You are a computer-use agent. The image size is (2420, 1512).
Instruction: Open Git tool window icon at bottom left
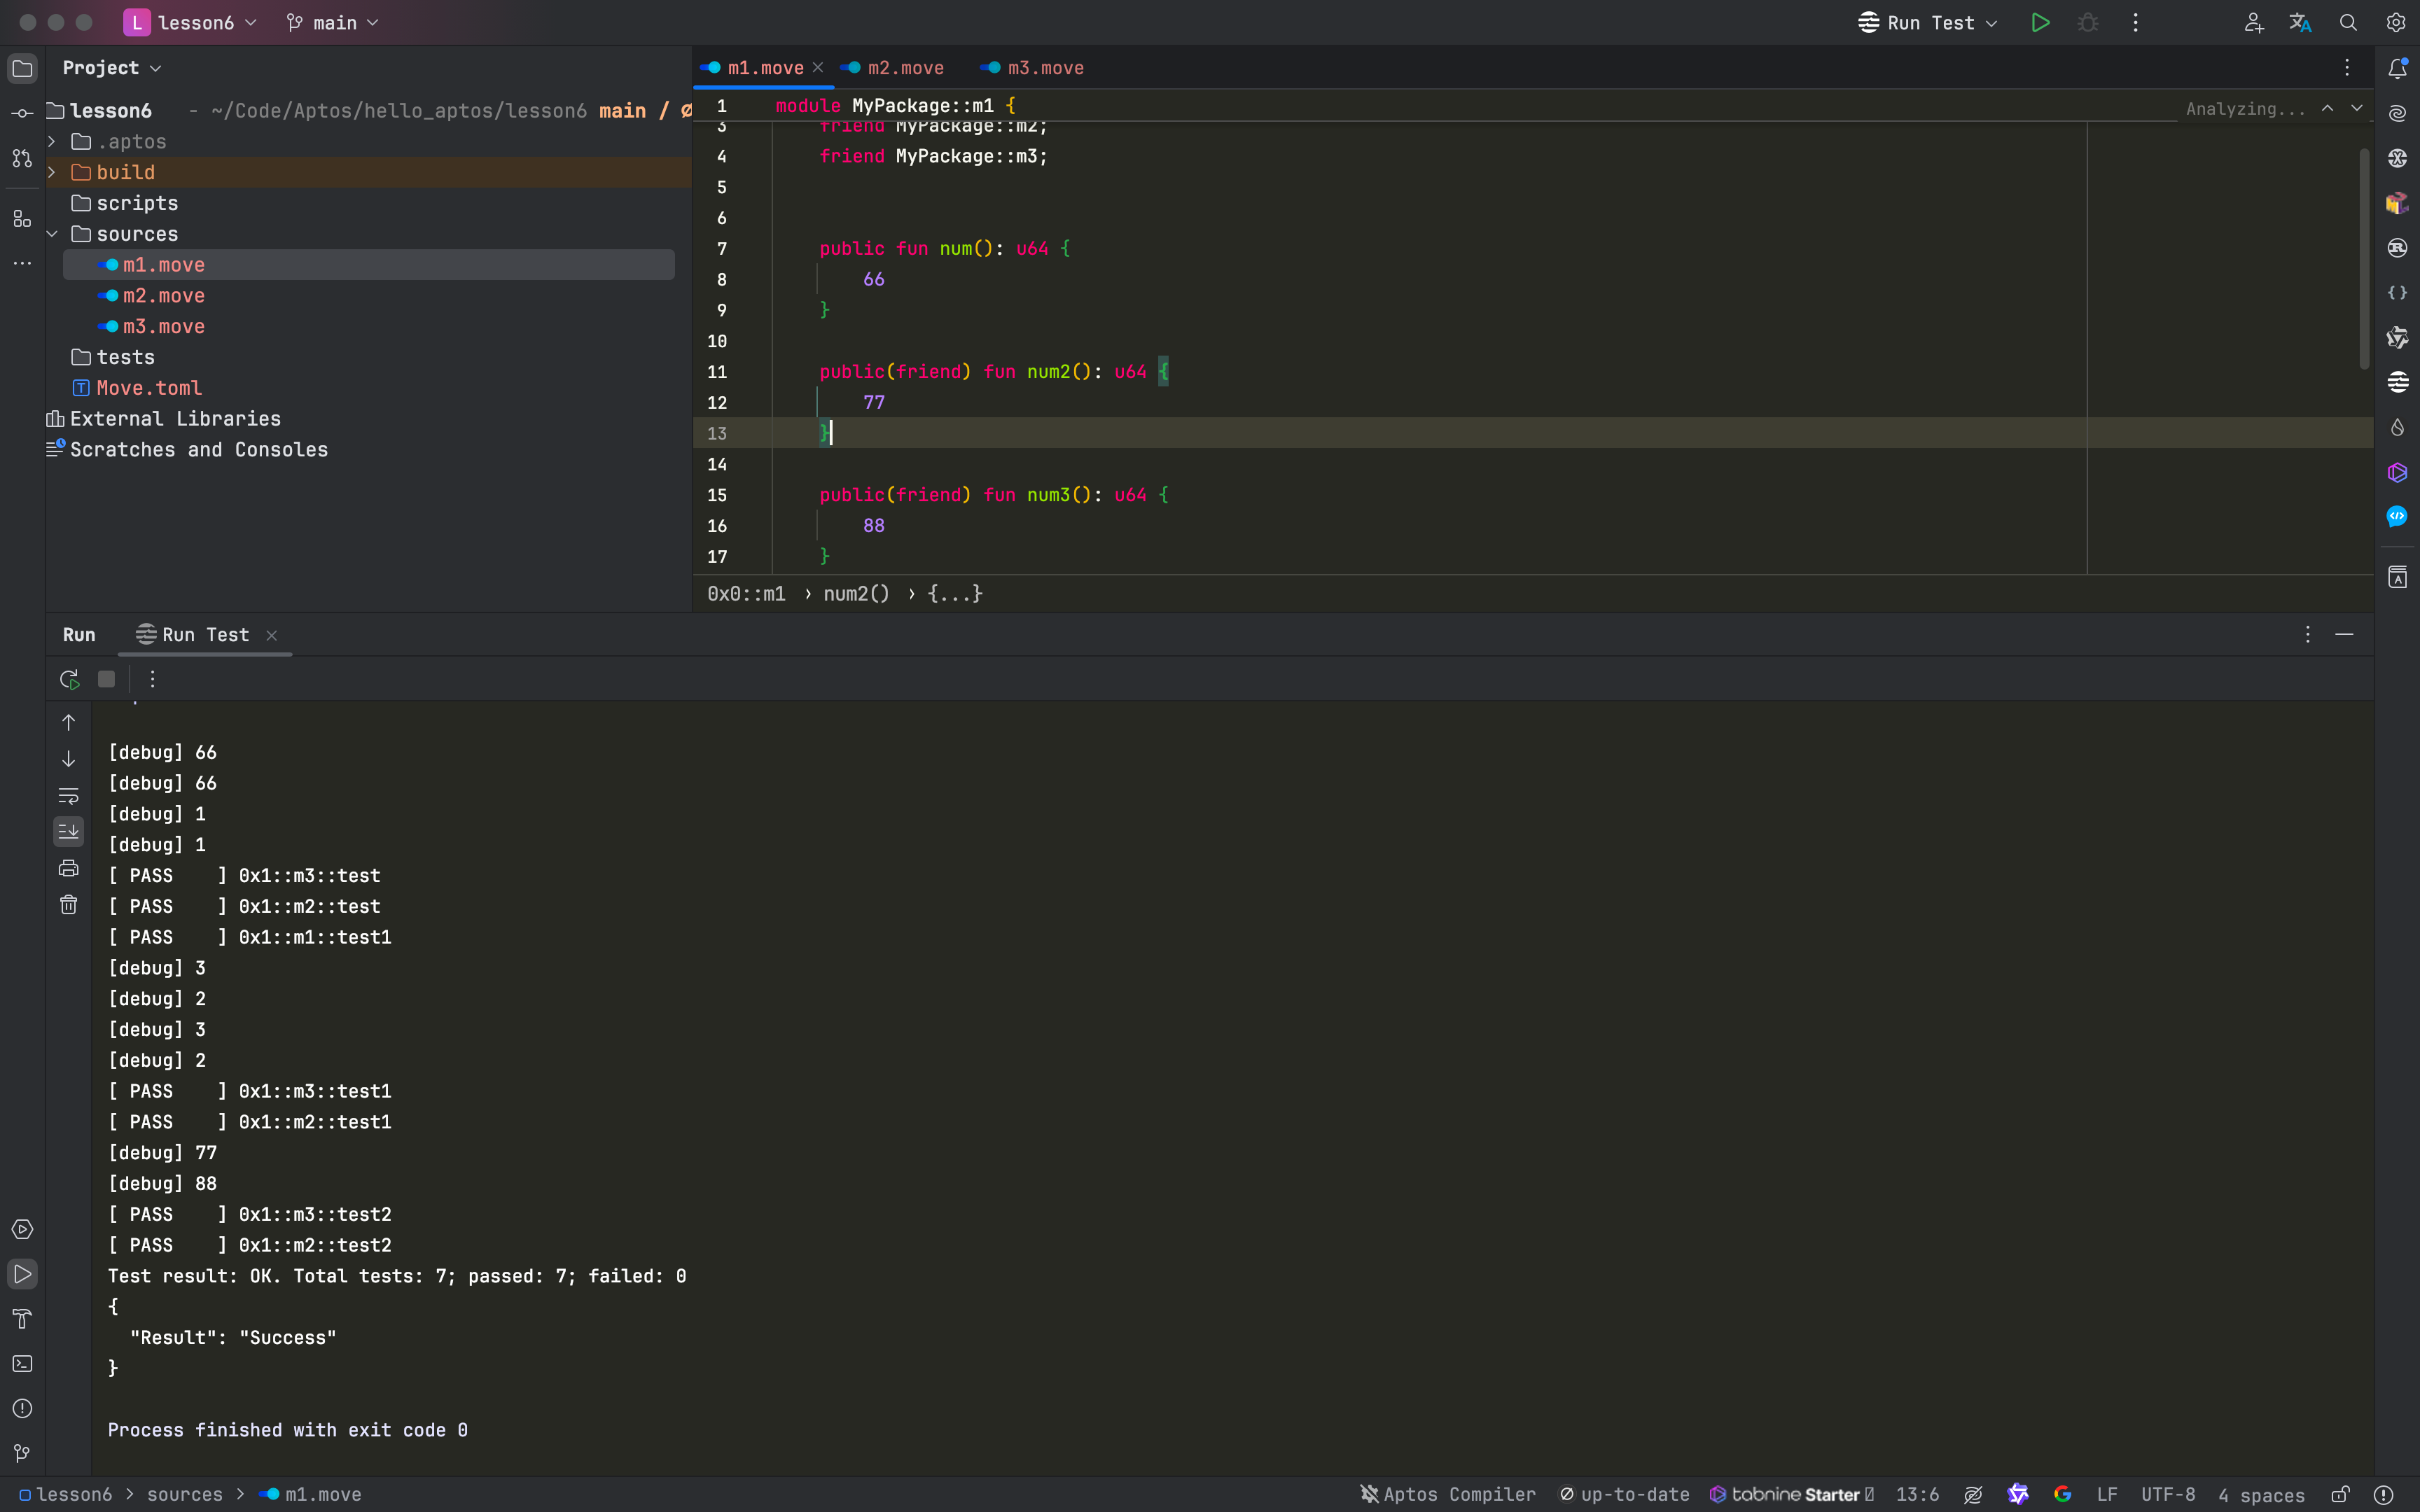[x=22, y=1453]
